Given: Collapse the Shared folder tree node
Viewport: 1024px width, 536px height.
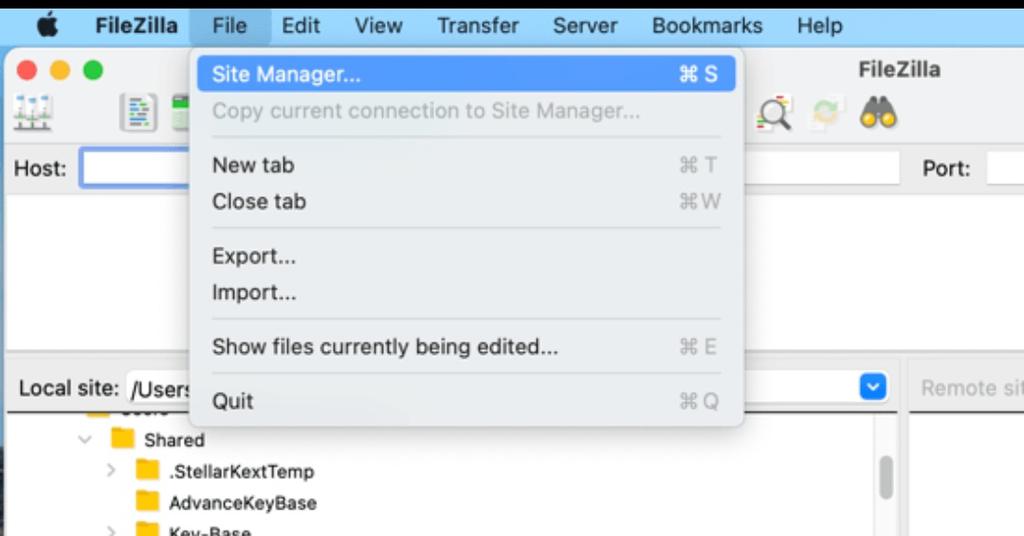Looking at the screenshot, I should [85, 440].
